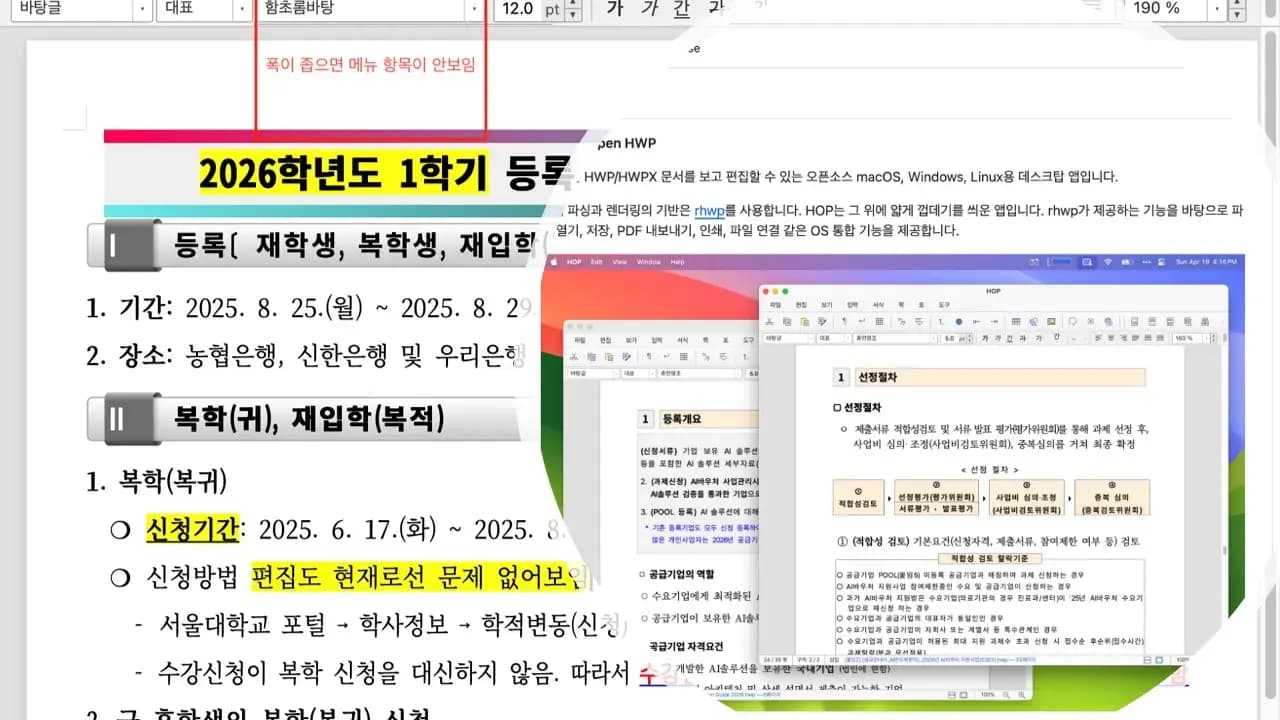Screen dimensions: 1280x720
Task: Click the highlighted title 2026학년도 1학기
Action: [344, 172]
